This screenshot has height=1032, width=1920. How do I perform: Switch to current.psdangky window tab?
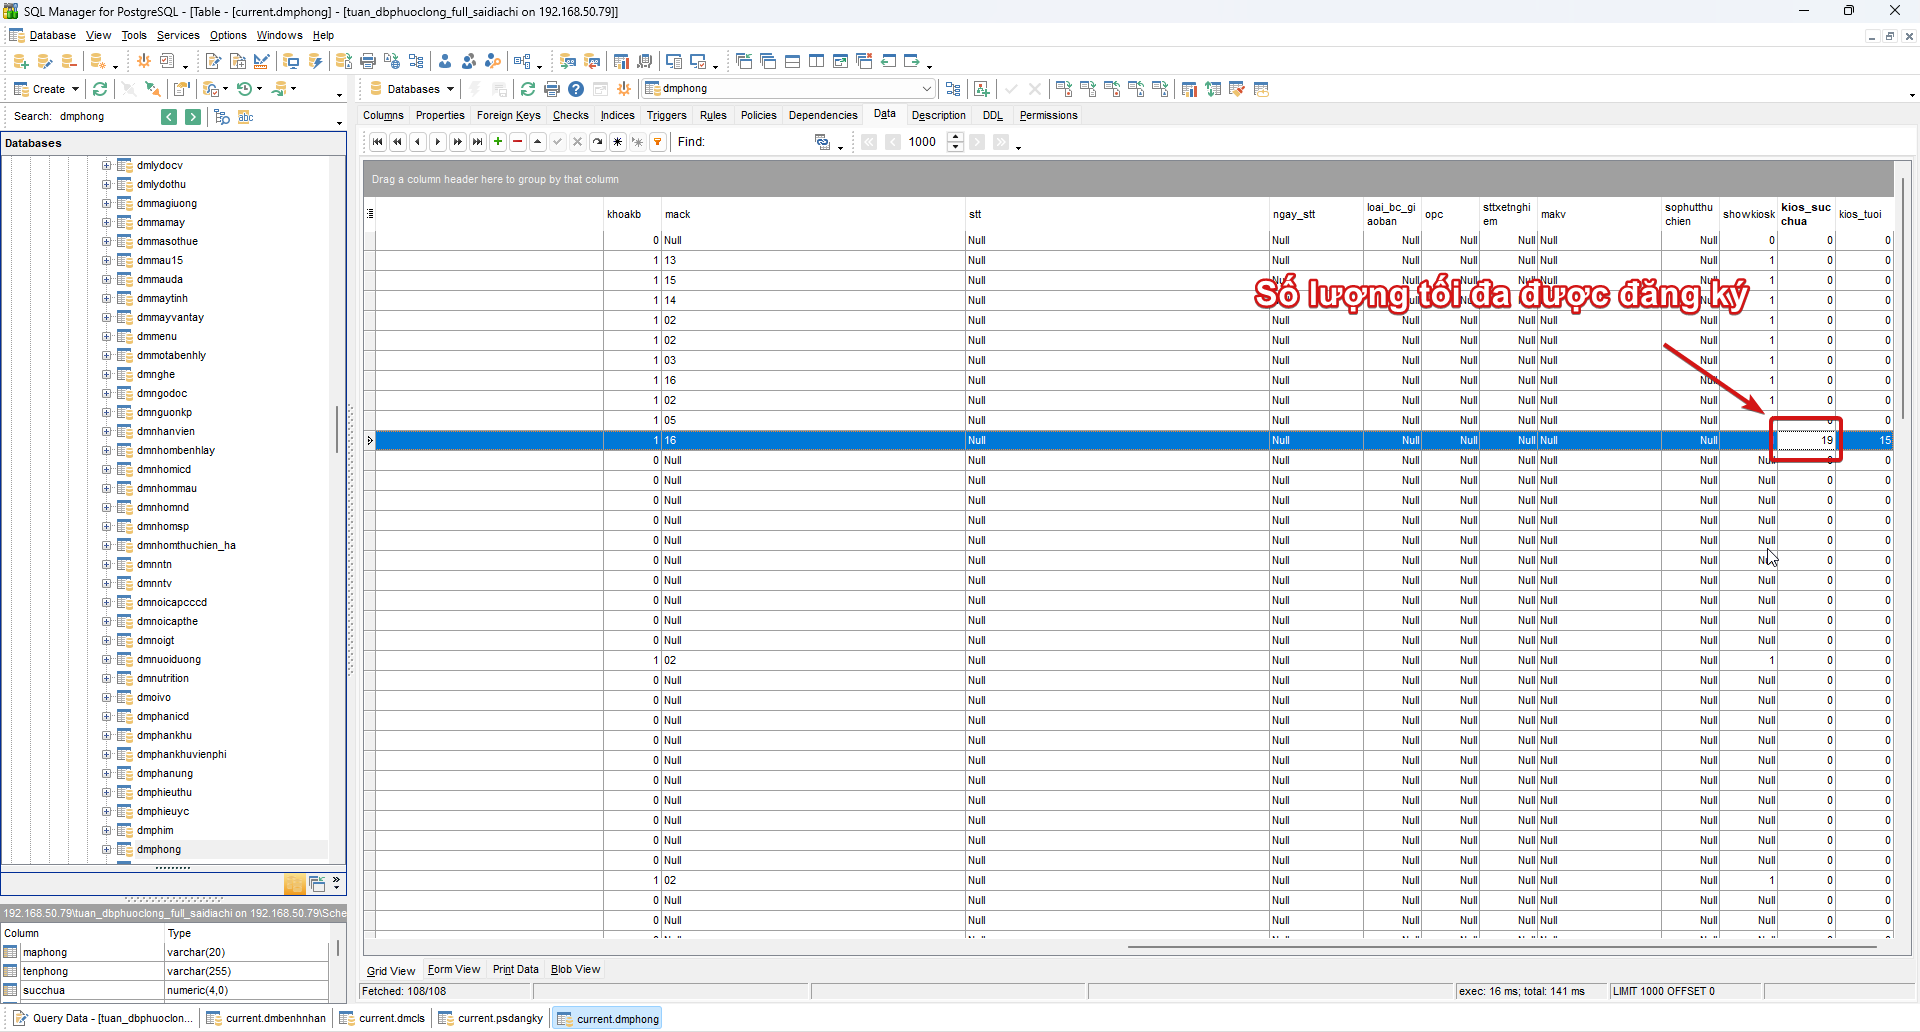pos(491,1019)
